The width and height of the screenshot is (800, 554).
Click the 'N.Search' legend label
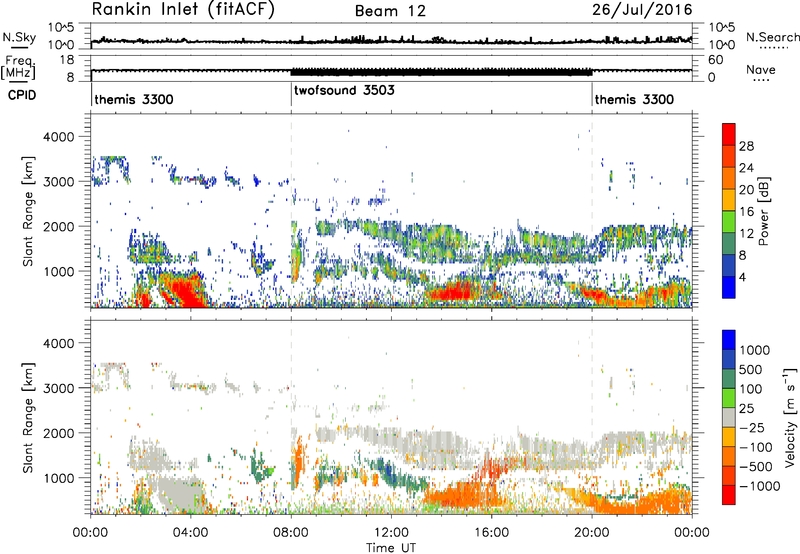click(x=772, y=37)
